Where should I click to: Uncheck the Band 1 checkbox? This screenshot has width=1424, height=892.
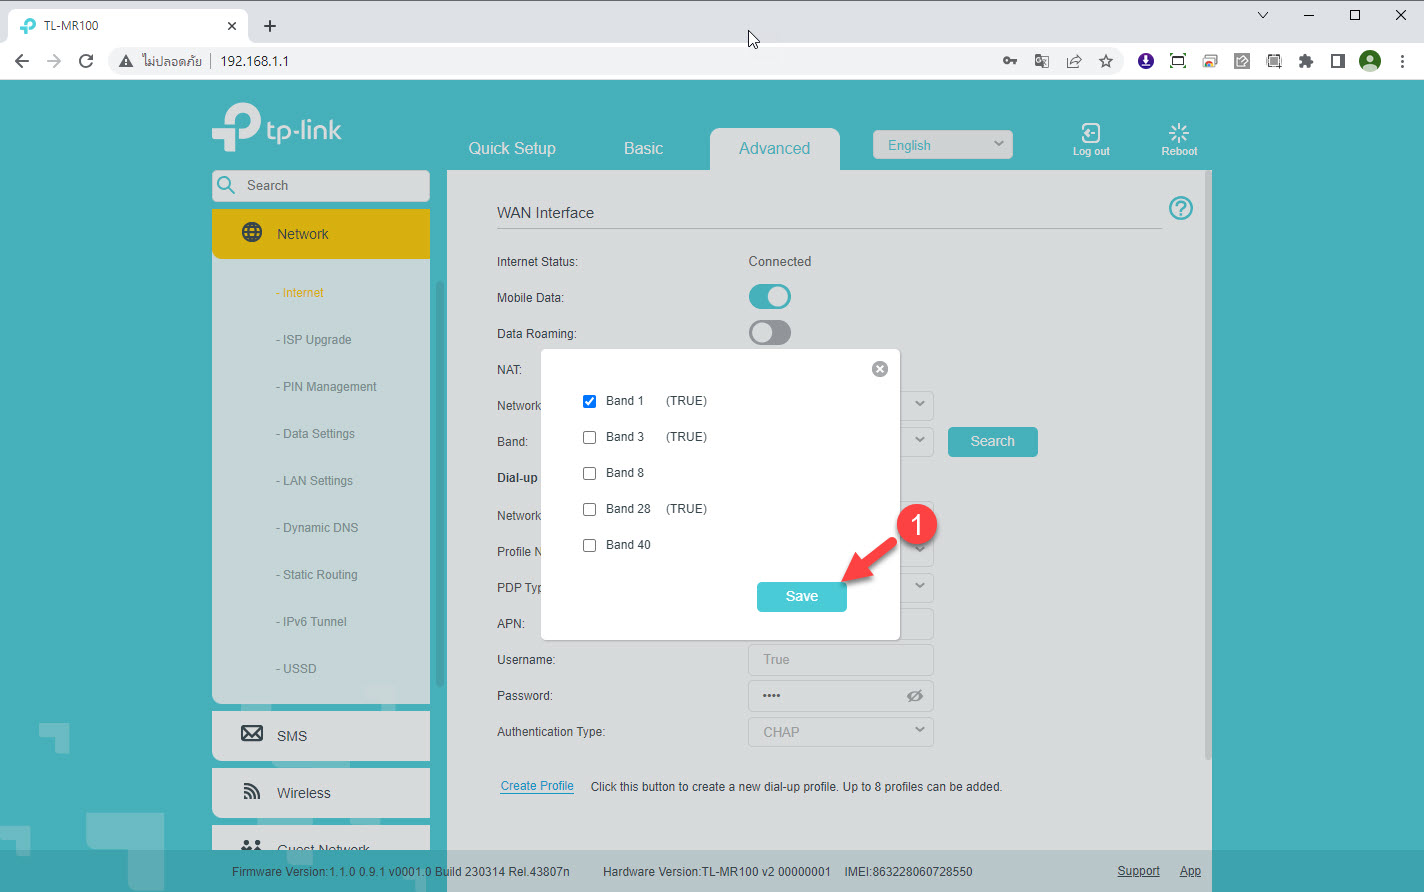[x=590, y=401]
